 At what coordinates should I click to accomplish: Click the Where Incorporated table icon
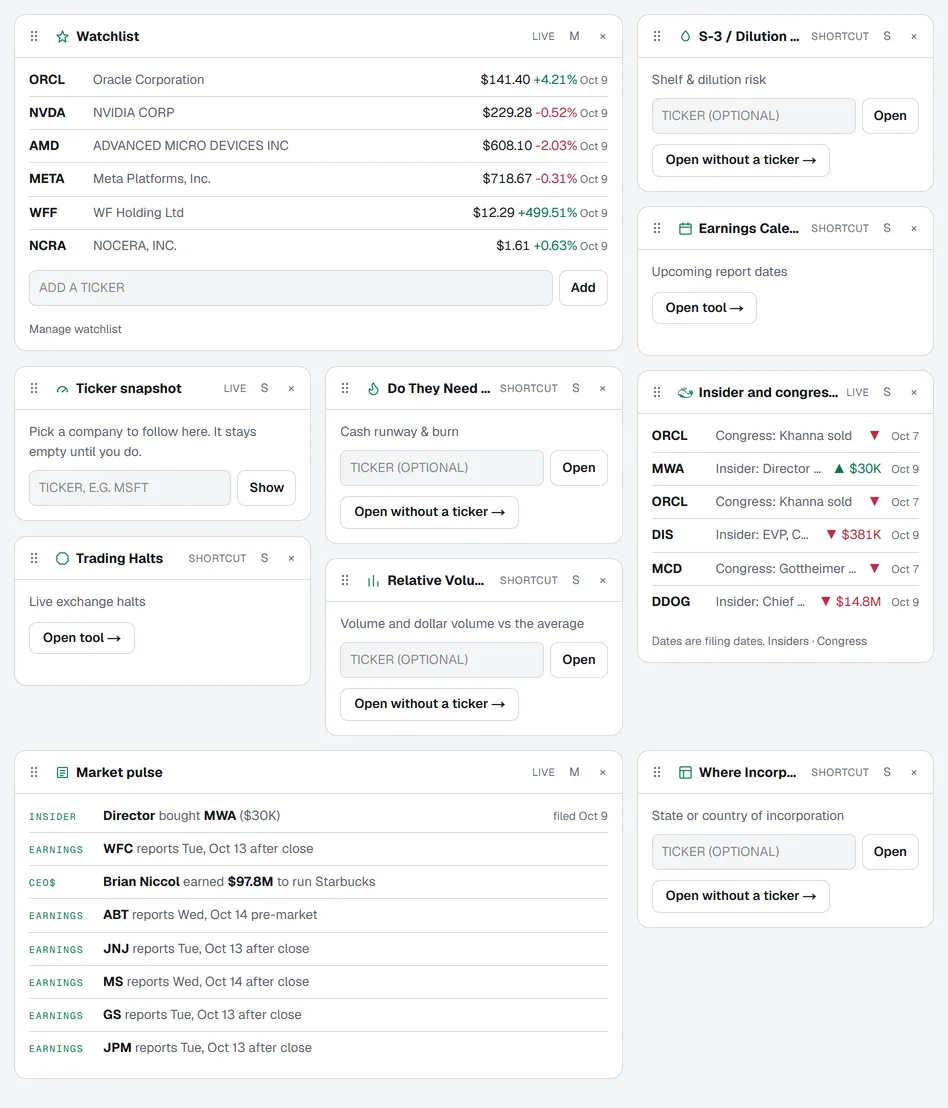coord(685,772)
